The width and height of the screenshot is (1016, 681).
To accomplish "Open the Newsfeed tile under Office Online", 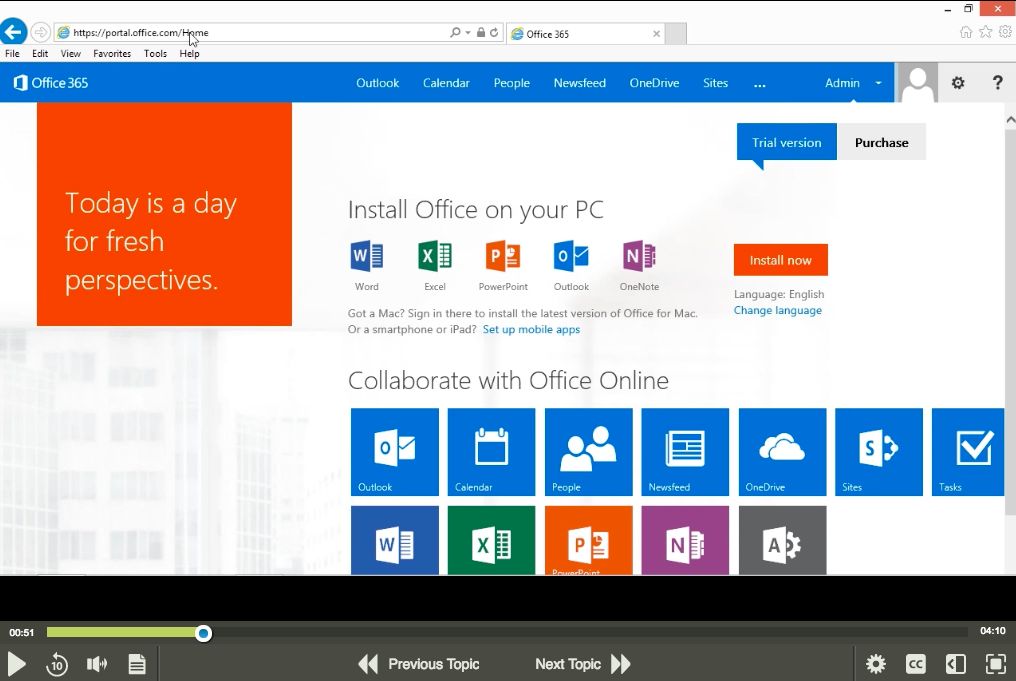I will 685,452.
